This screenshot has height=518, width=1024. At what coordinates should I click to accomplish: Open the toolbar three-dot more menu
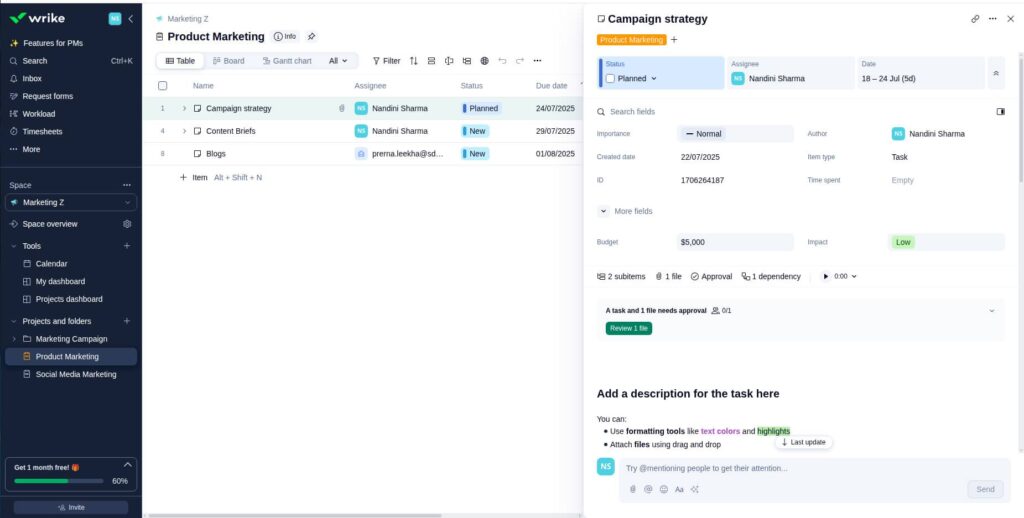click(x=537, y=61)
